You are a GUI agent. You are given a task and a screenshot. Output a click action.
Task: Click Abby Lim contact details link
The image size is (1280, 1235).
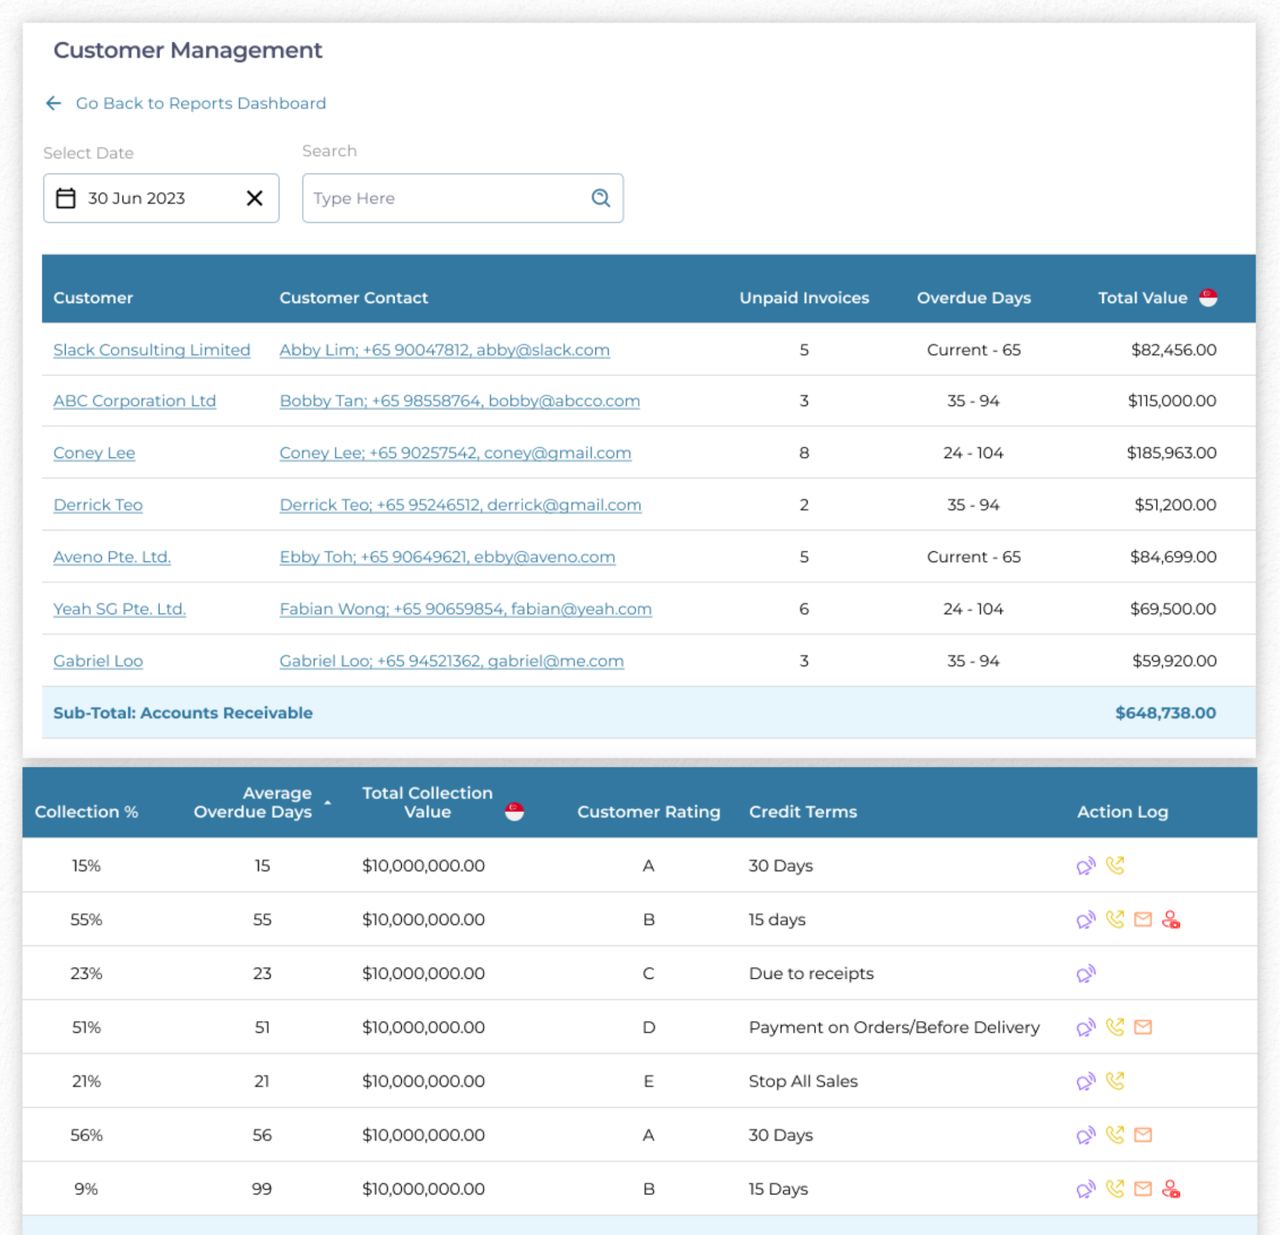(x=445, y=350)
